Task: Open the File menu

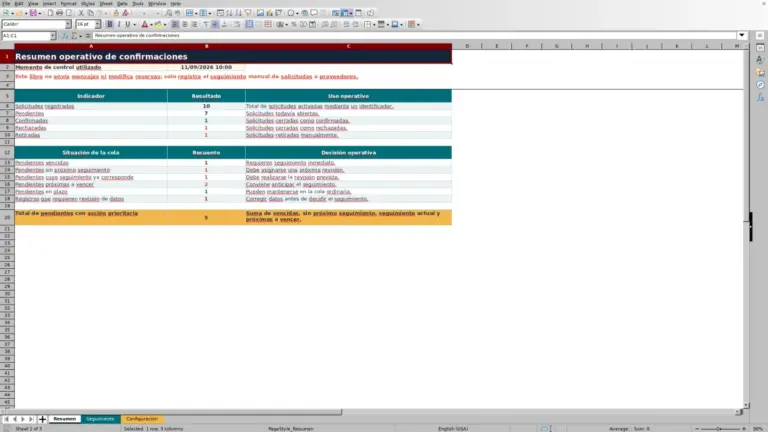Action: pos(6,3)
